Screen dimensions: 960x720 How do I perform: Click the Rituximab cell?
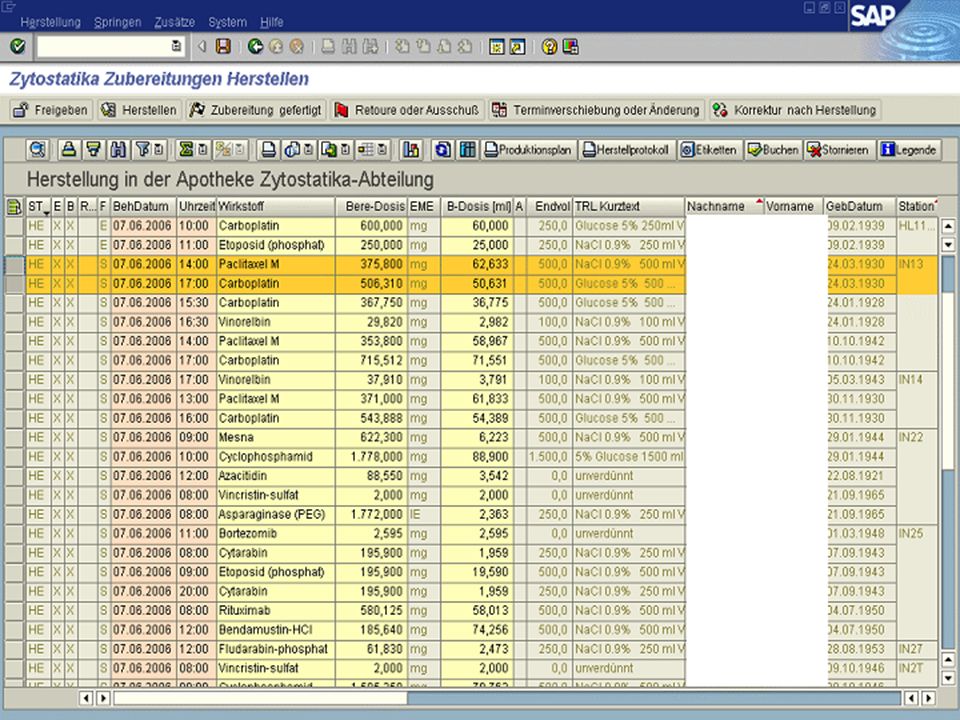[276, 611]
